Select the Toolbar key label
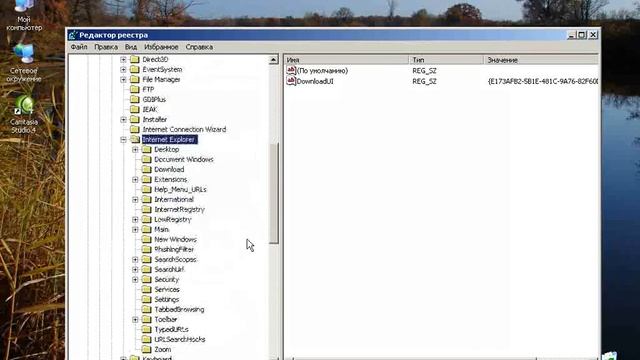Screen dimensions: 640x360 pyautogui.click(x=166, y=320)
